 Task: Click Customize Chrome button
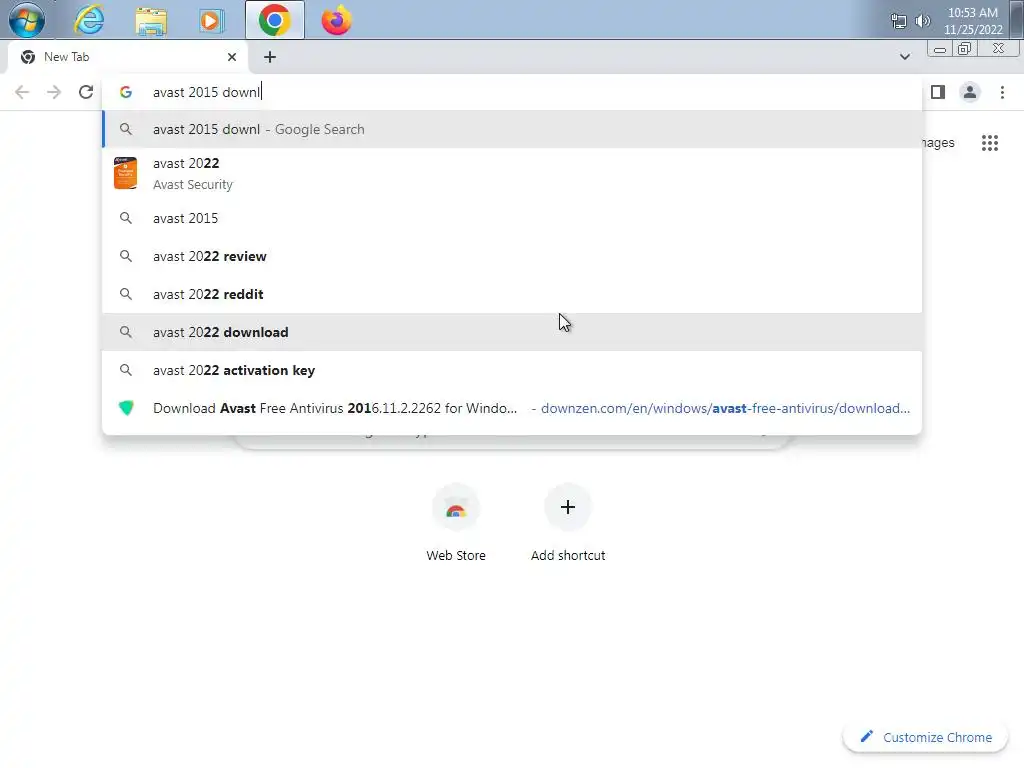click(925, 737)
